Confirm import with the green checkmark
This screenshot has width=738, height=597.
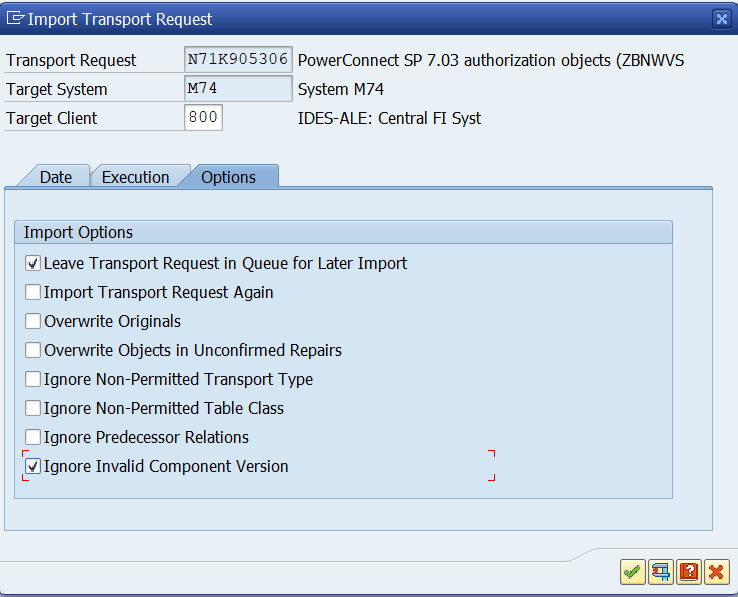(632, 572)
